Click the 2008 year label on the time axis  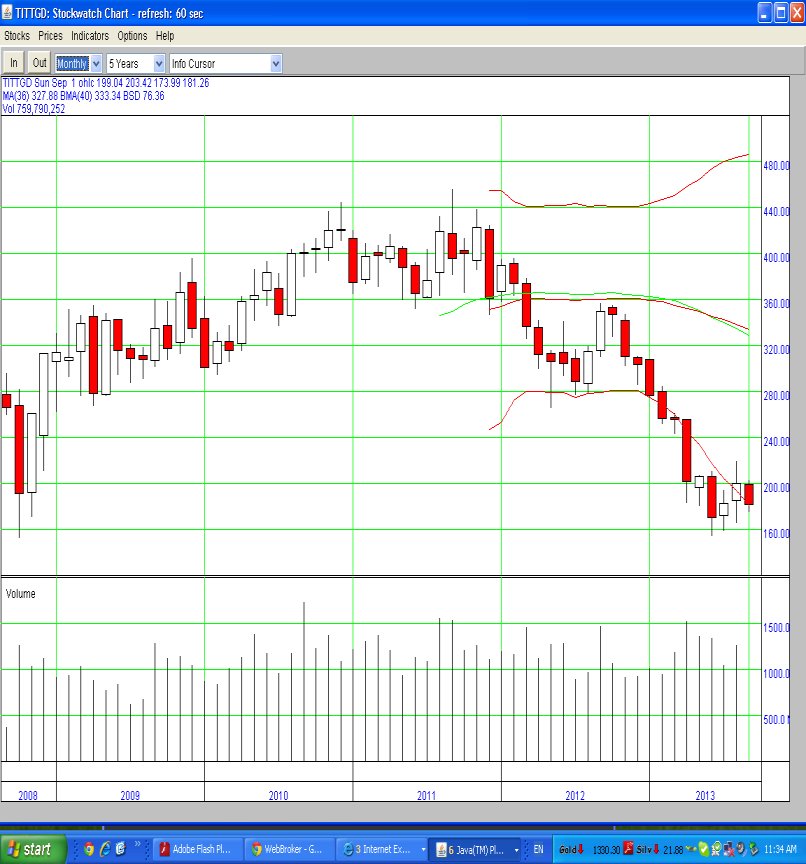coord(28,795)
